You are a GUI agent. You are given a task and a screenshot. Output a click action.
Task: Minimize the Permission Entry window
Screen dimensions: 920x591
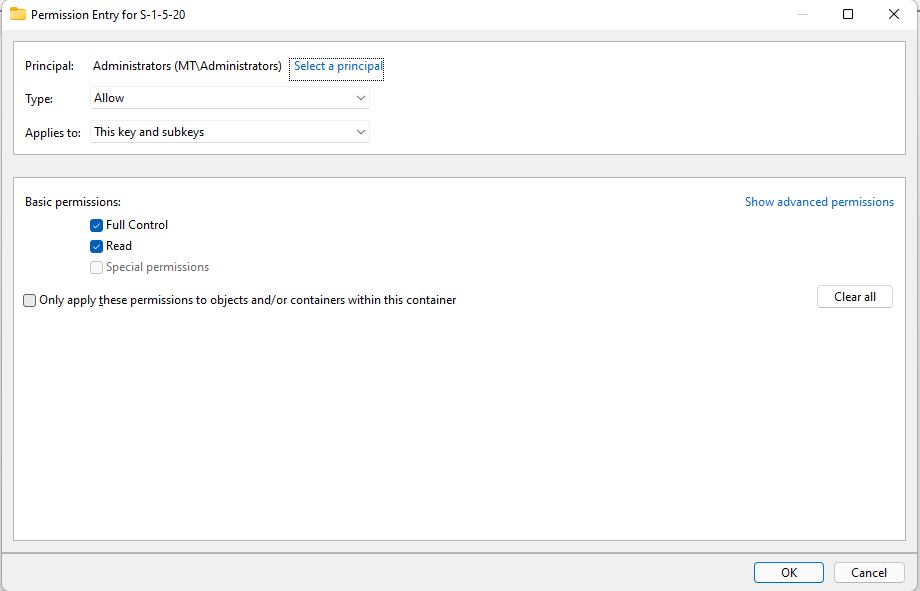tap(802, 15)
